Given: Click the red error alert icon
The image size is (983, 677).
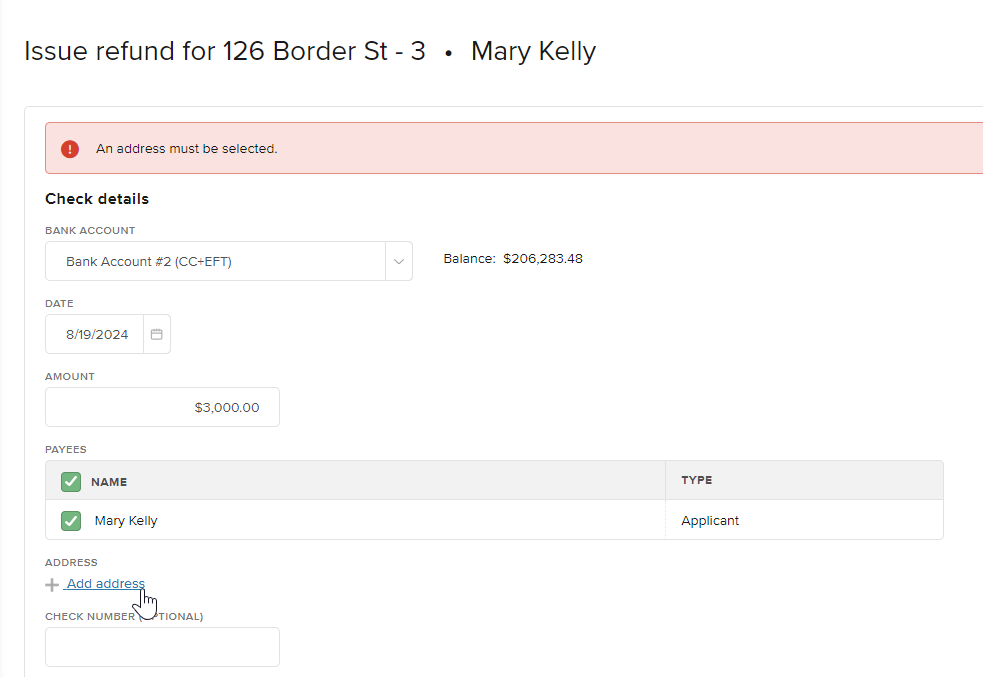Looking at the screenshot, I should pyautogui.click(x=70, y=149).
